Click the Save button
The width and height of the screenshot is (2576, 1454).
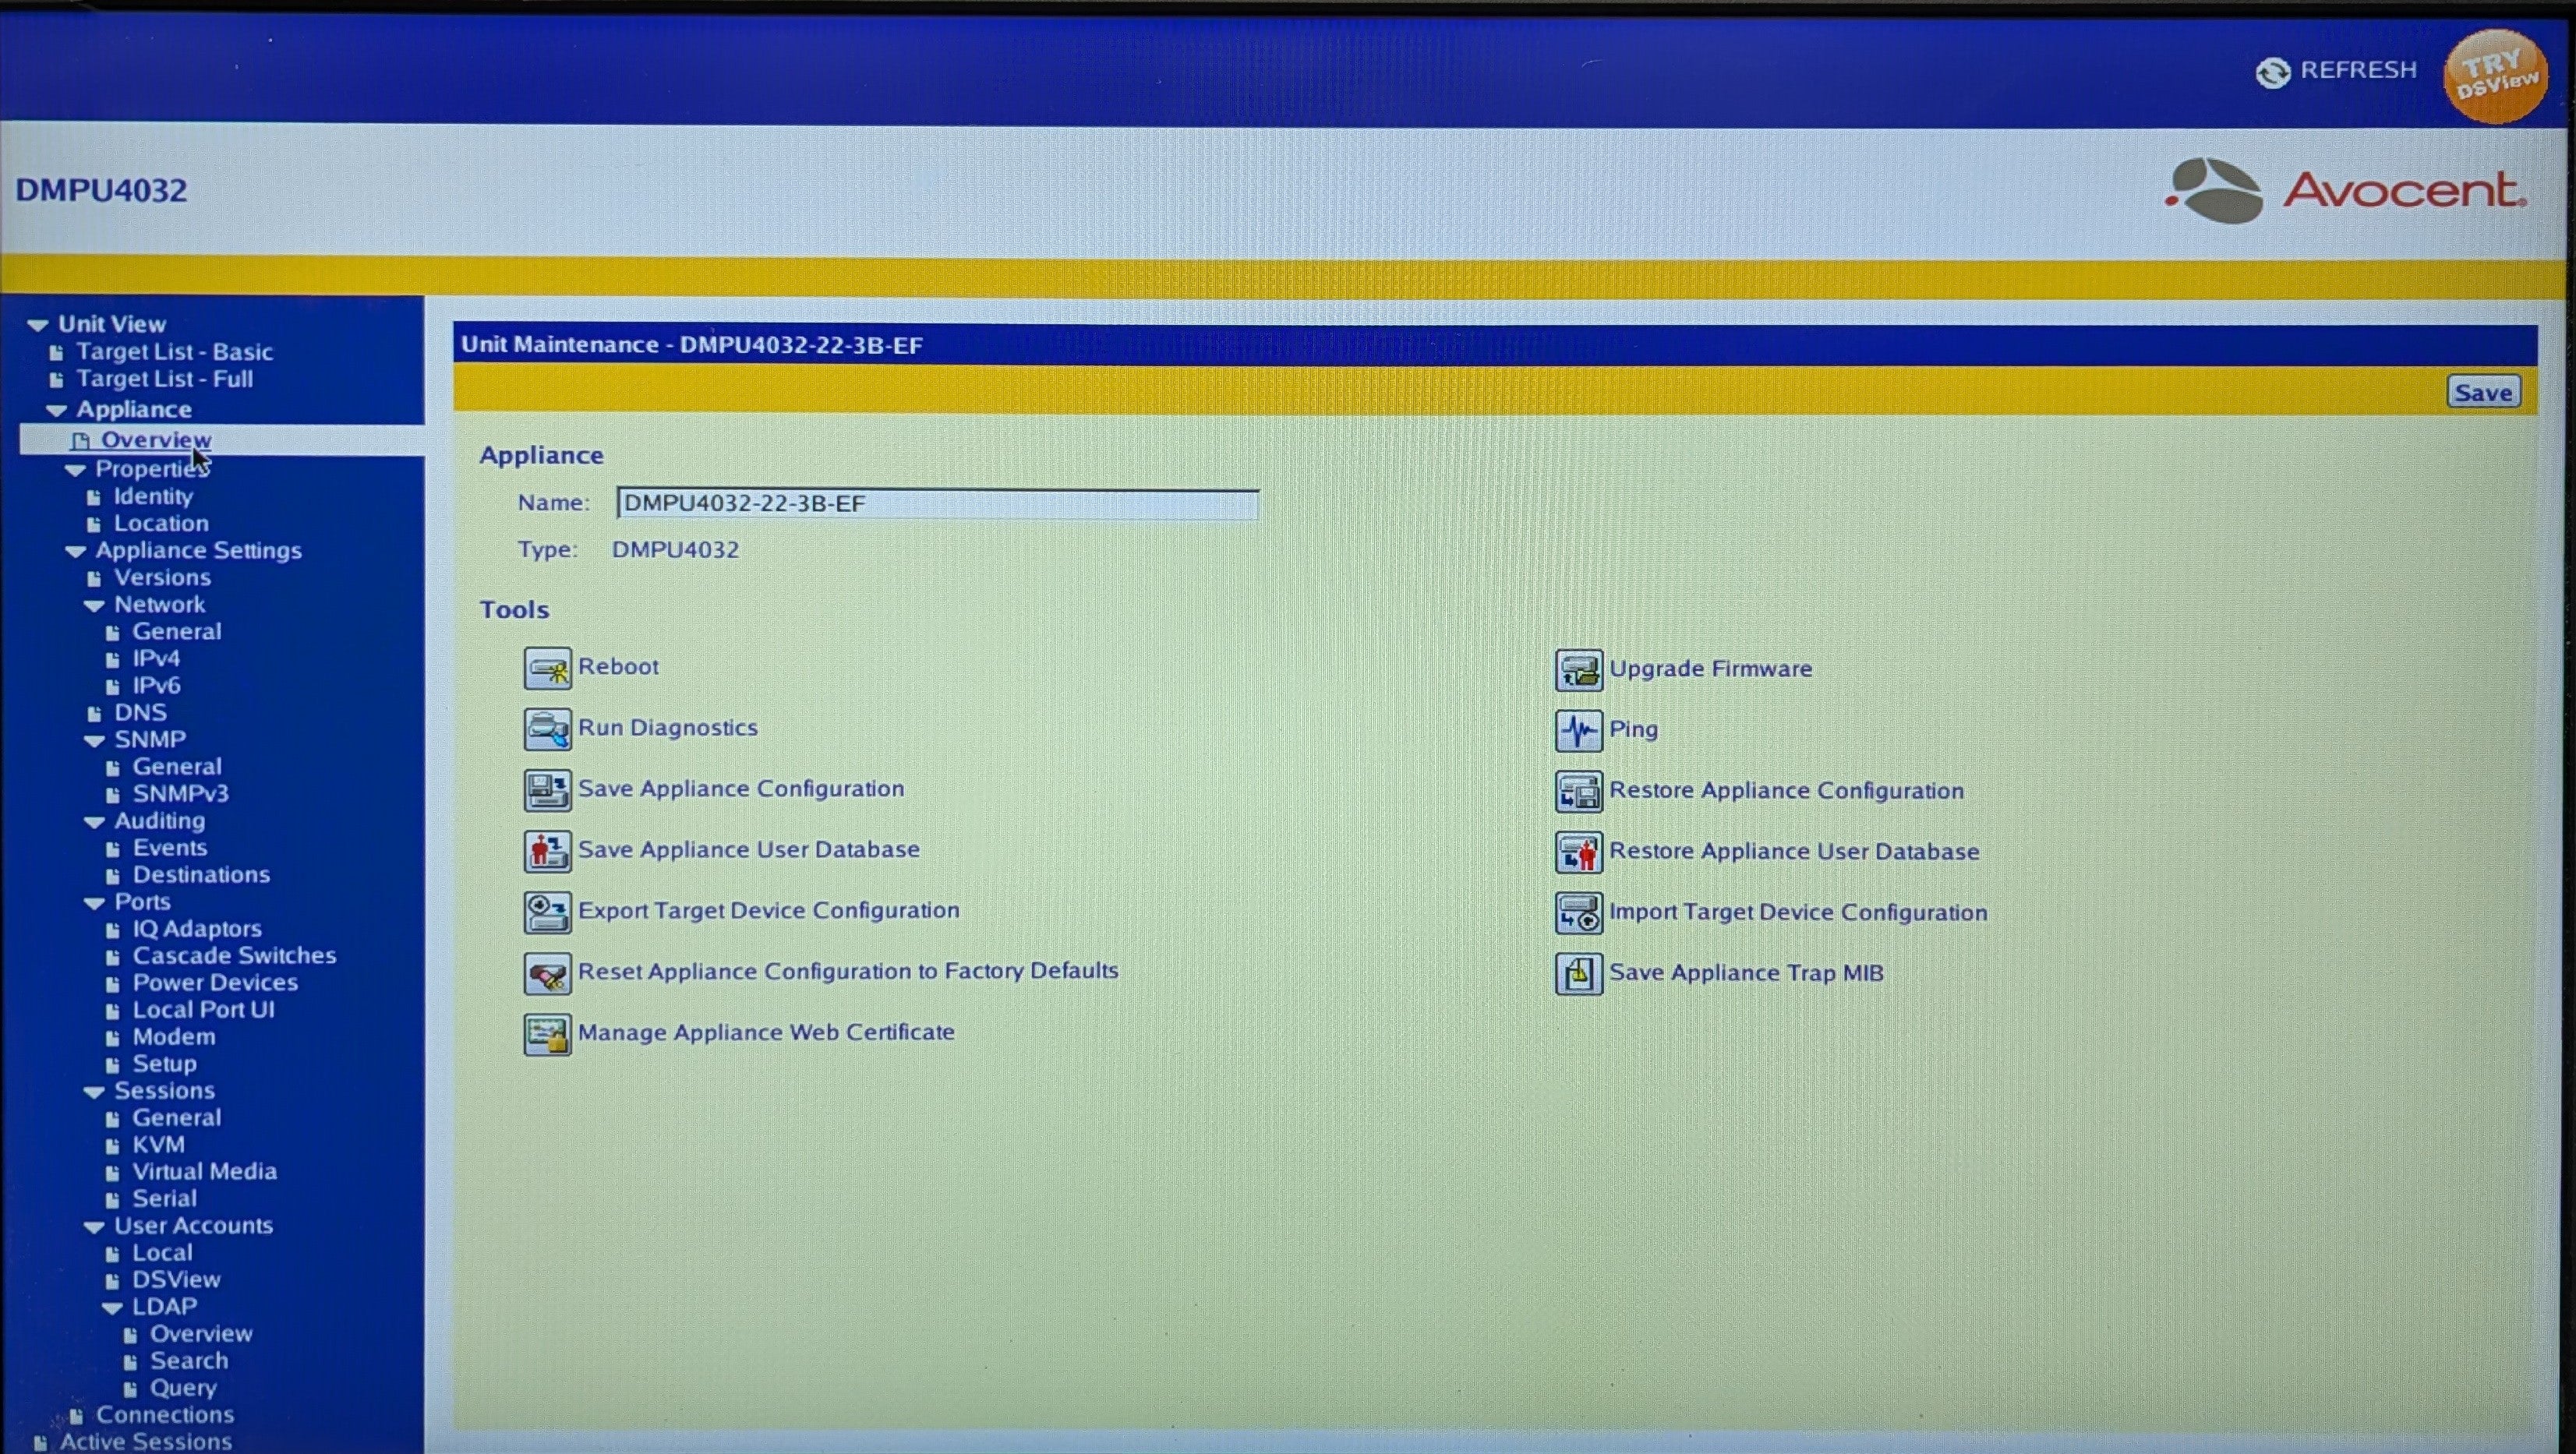pyautogui.click(x=2484, y=392)
